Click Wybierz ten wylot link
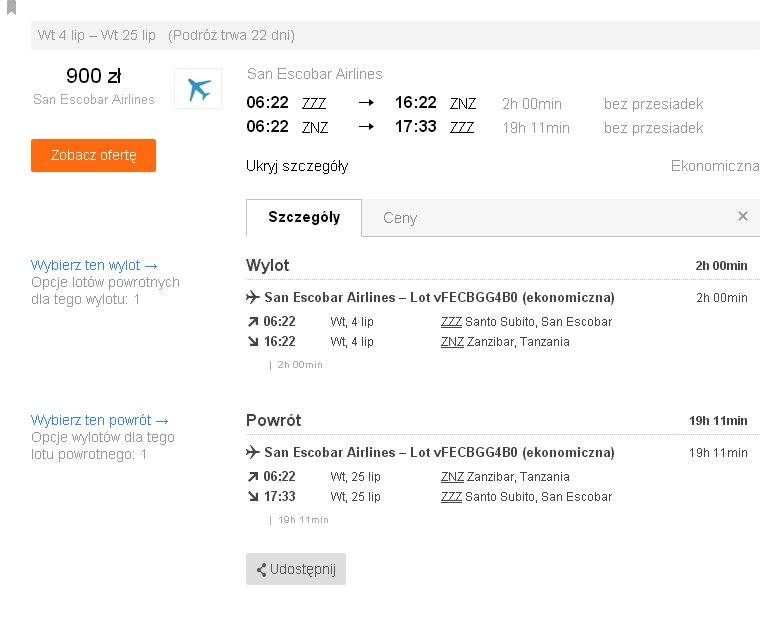772x624 pixels. click(x=94, y=265)
